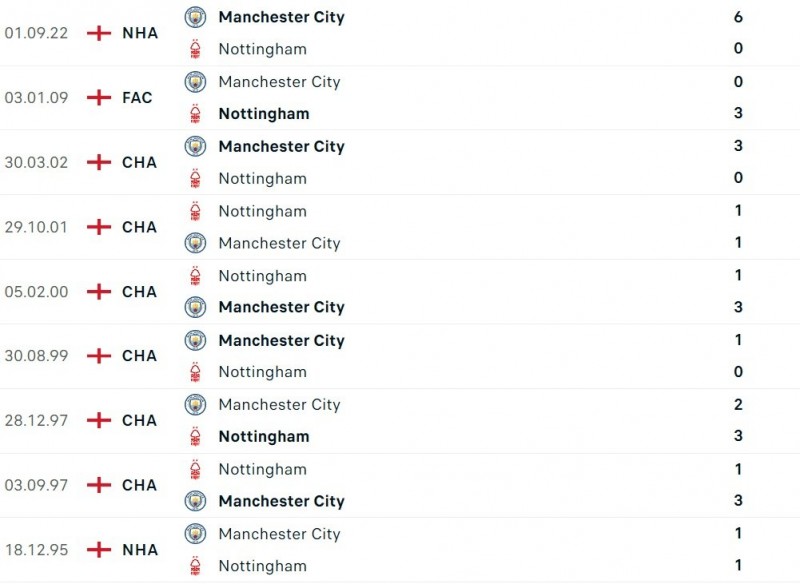Image resolution: width=800 pixels, height=584 pixels.
Task: Open the 29.10.01 match date row
Action: pos(36,227)
